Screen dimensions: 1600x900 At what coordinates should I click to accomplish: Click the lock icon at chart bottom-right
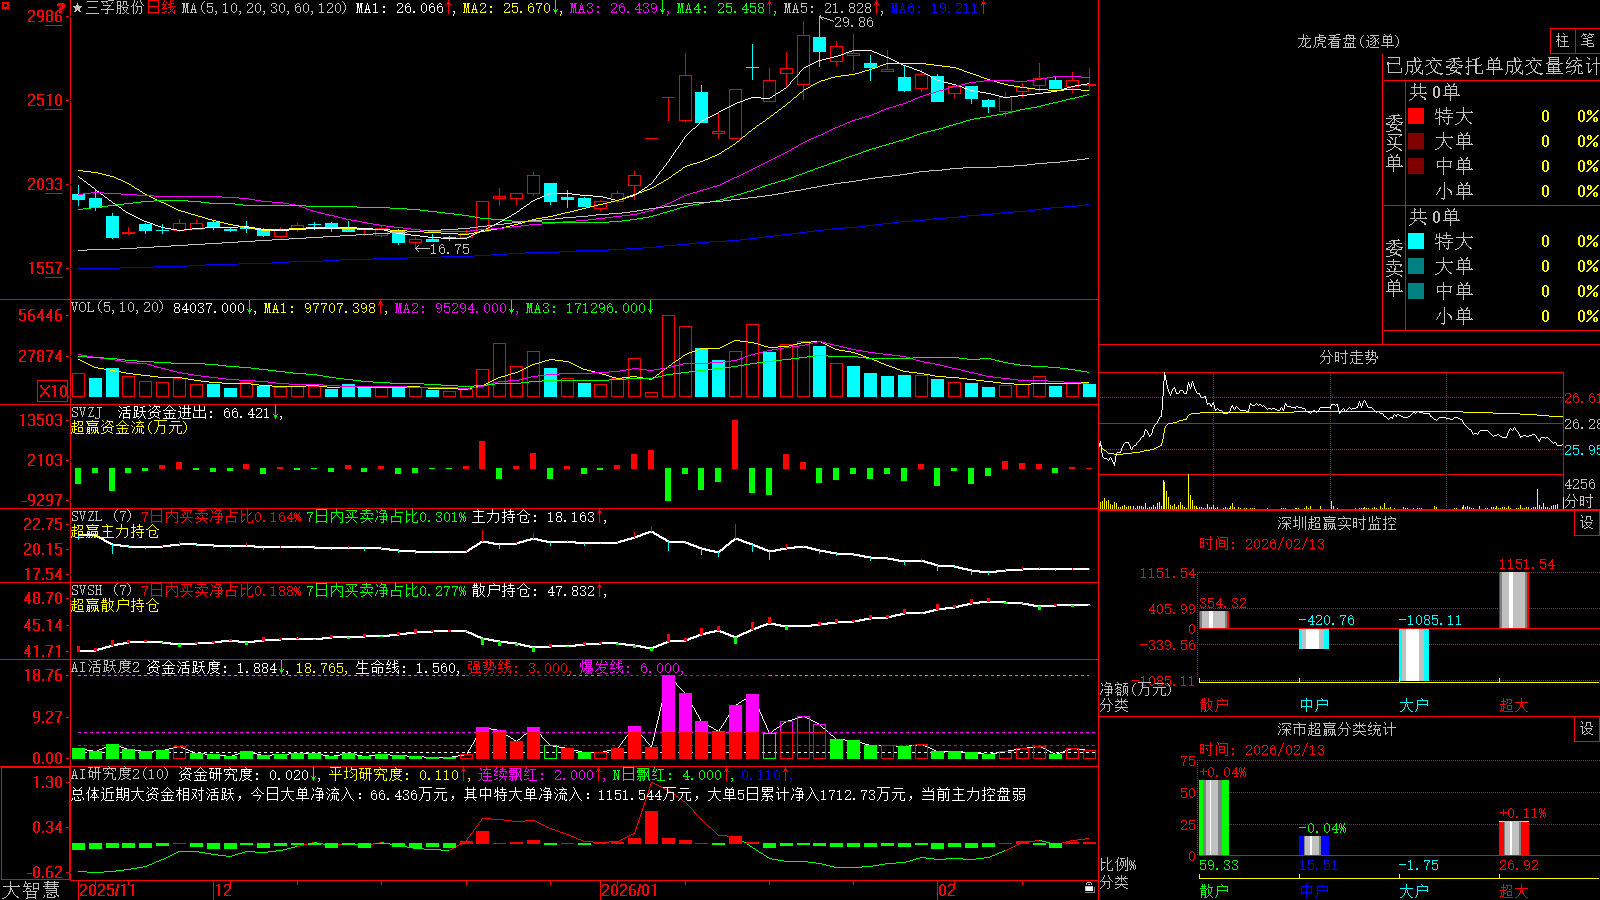tap(1089, 888)
